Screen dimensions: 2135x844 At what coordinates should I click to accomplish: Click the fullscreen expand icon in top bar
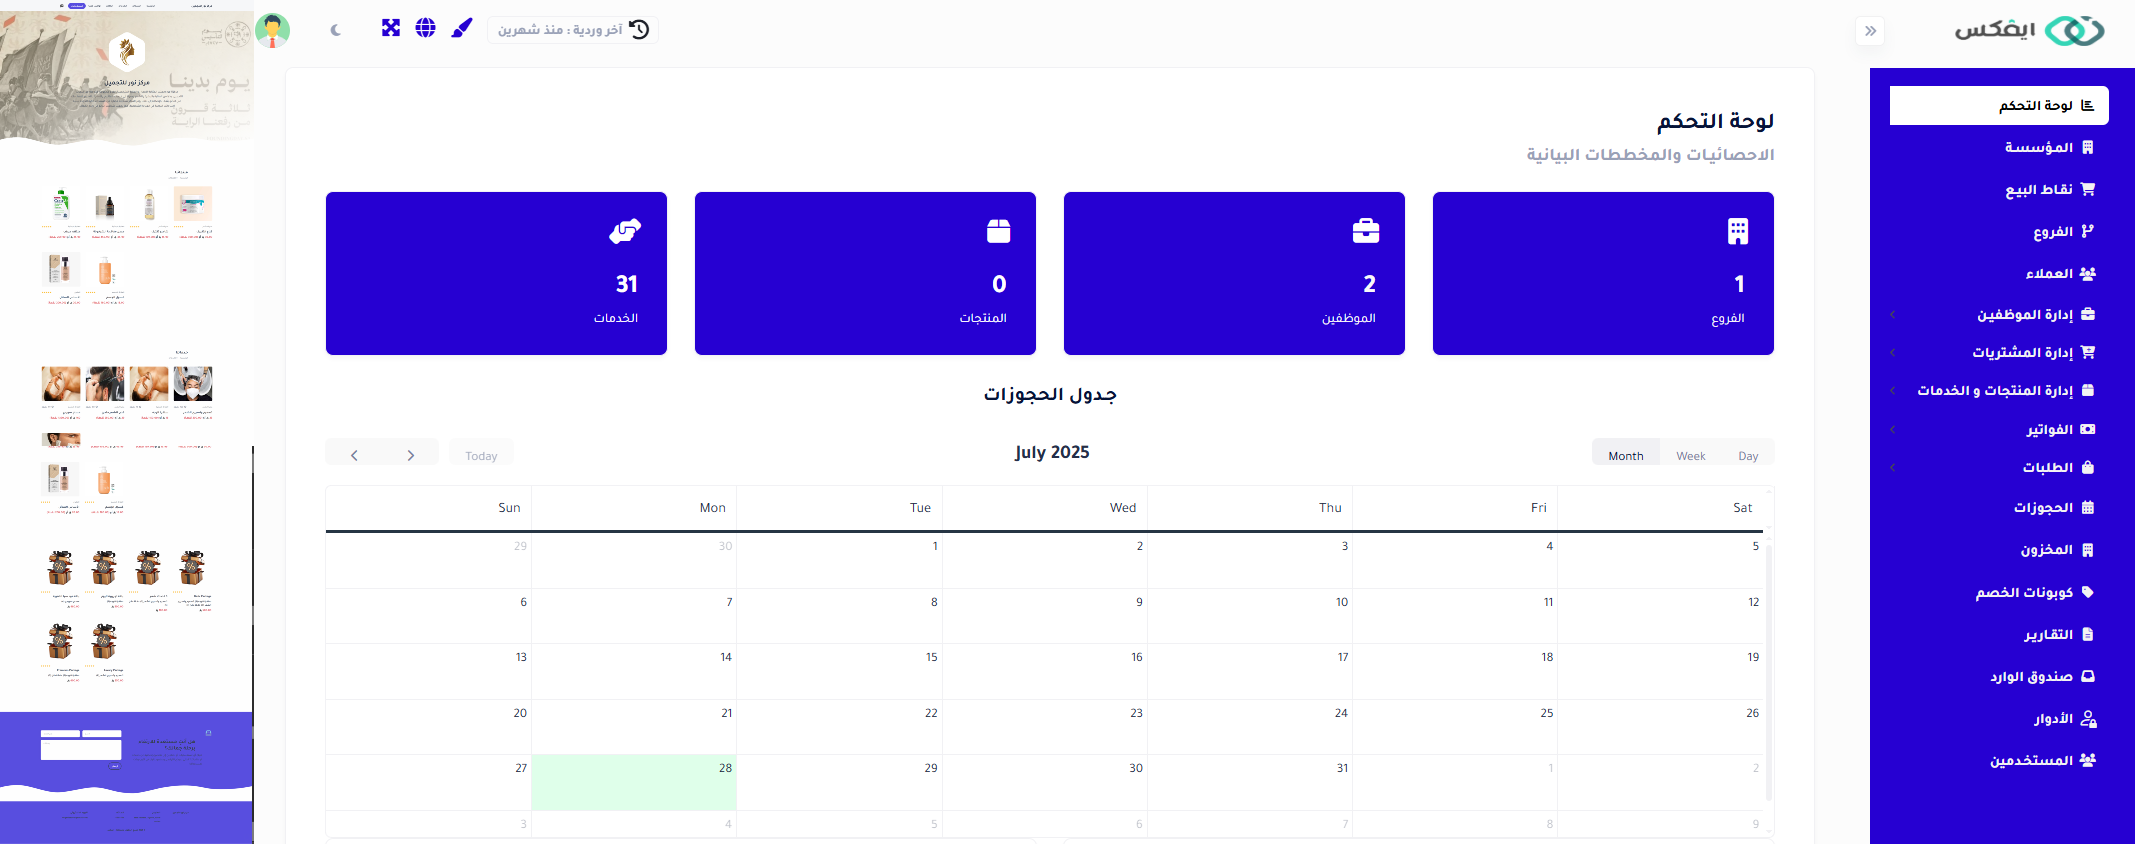pos(391,28)
